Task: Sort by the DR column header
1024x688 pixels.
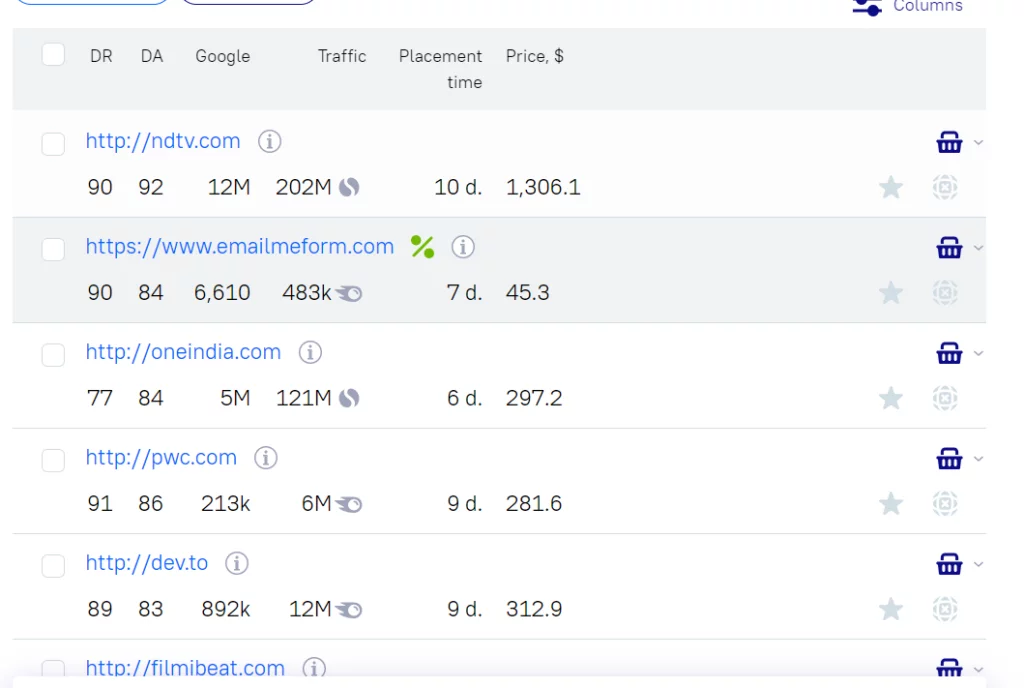Action: click(101, 56)
